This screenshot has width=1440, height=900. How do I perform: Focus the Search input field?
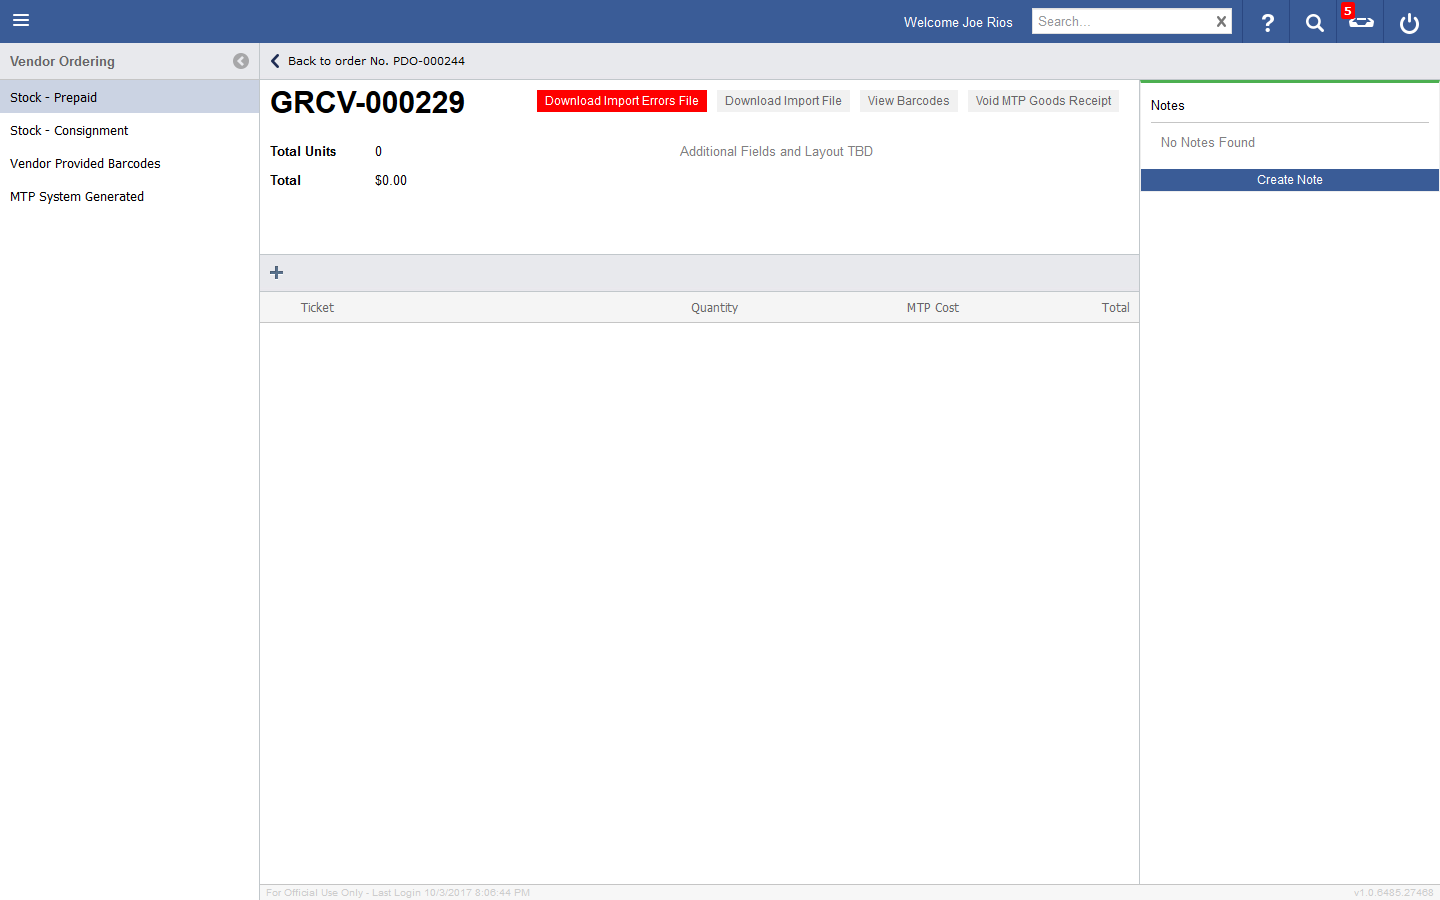click(1120, 22)
